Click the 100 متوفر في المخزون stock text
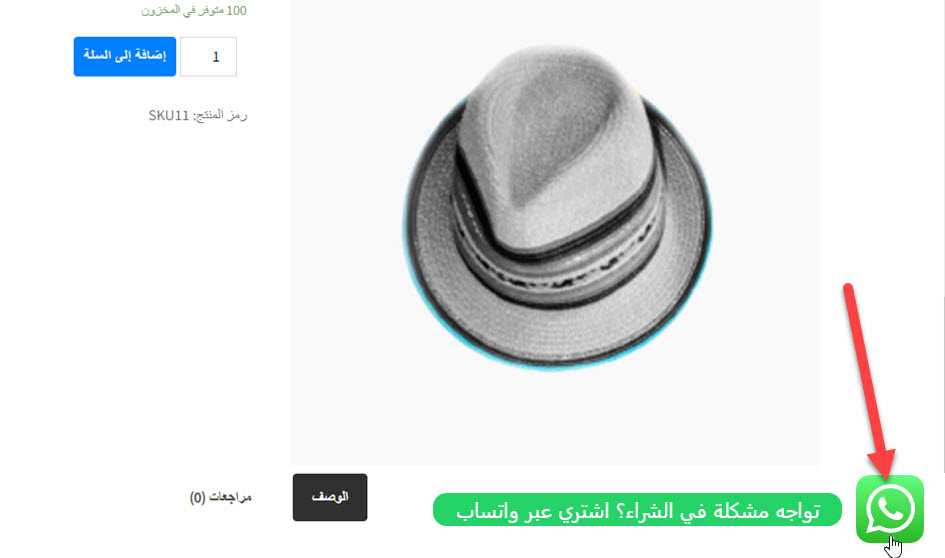This screenshot has width=945, height=558. point(193,10)
